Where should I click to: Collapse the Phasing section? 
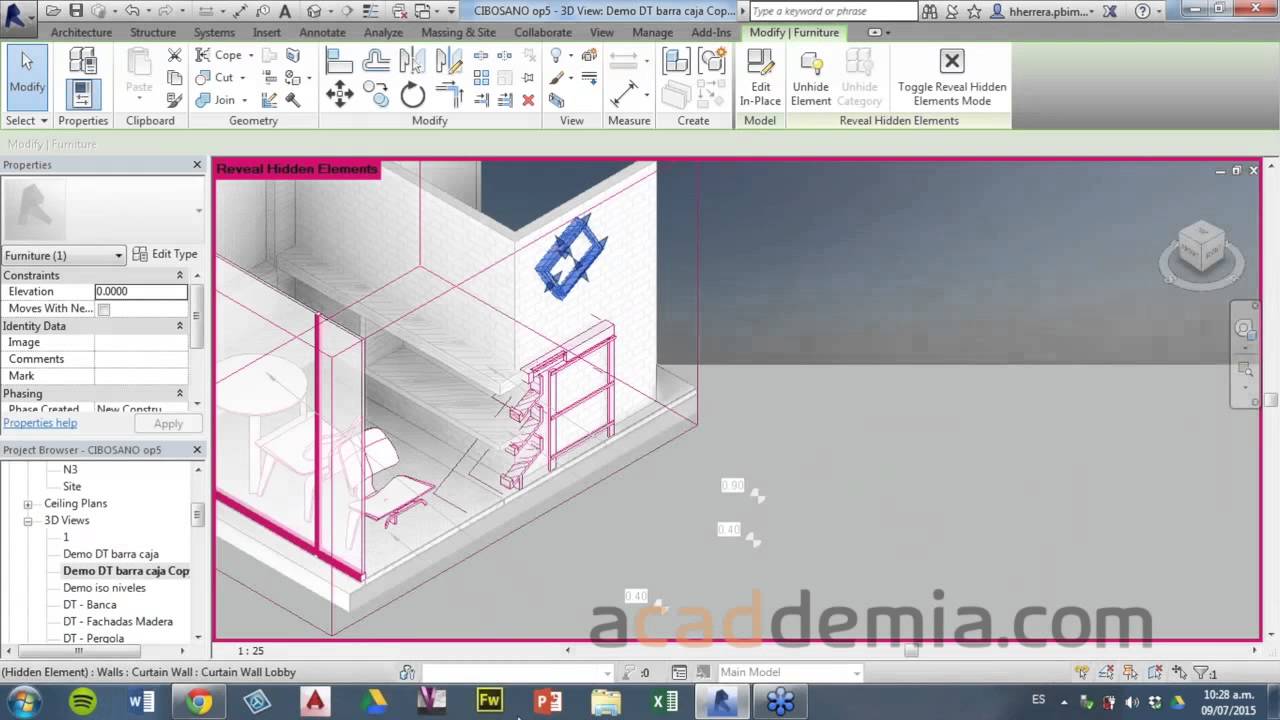coord(180,393)
